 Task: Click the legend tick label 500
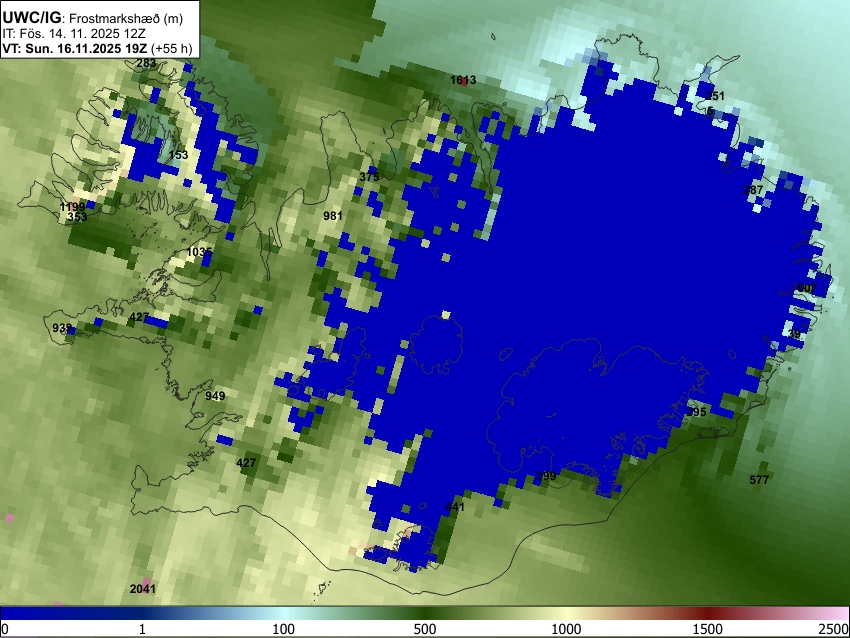[x=424, y=629]
